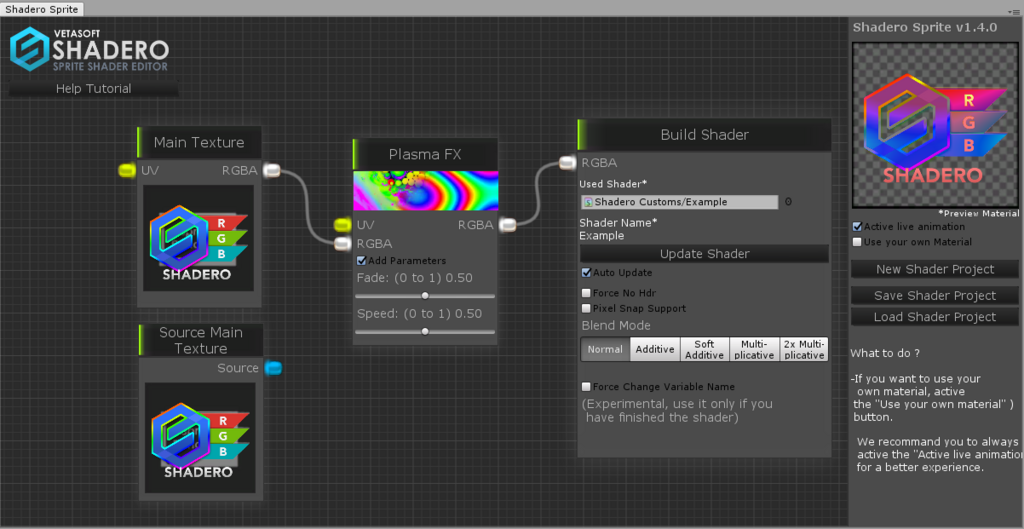The height and width of the screenshot is (529, 1024).
Task: Click the RGBA input port on Plasma FX
Action: [x=343, y=244]
